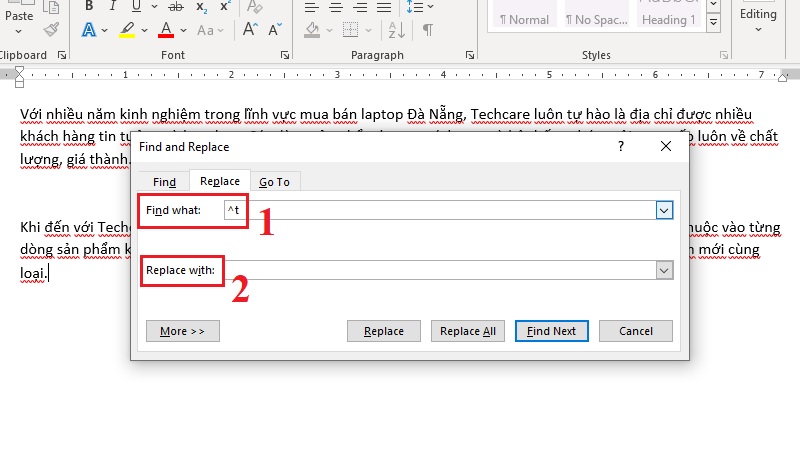Screen dimensions: 800x450
Task: Open the Replace with history dropdown
Action: click(x=664, y=270)
